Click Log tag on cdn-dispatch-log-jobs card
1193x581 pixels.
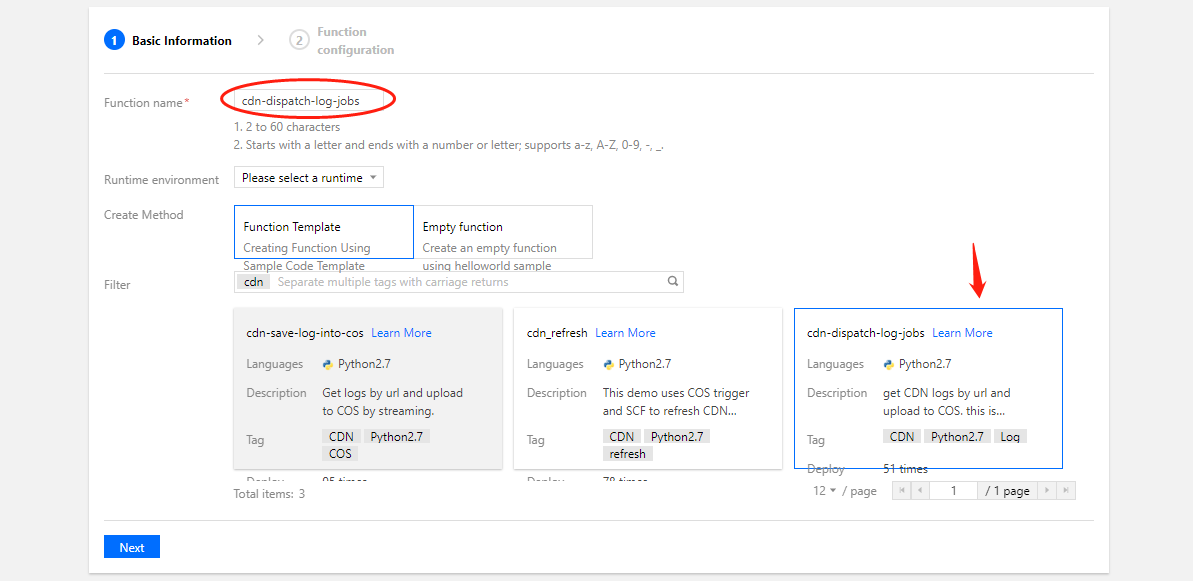1010,437
